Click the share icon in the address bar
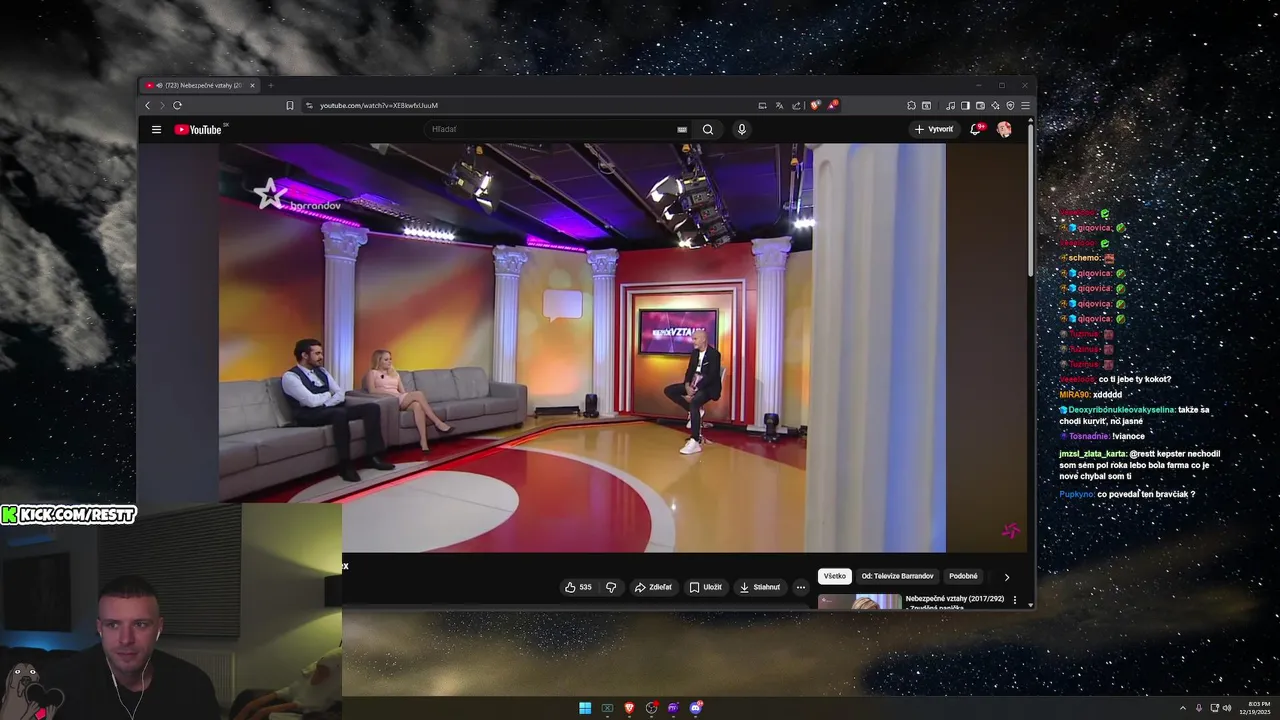This screenshot has height=720, width=1280. [796, 105]
